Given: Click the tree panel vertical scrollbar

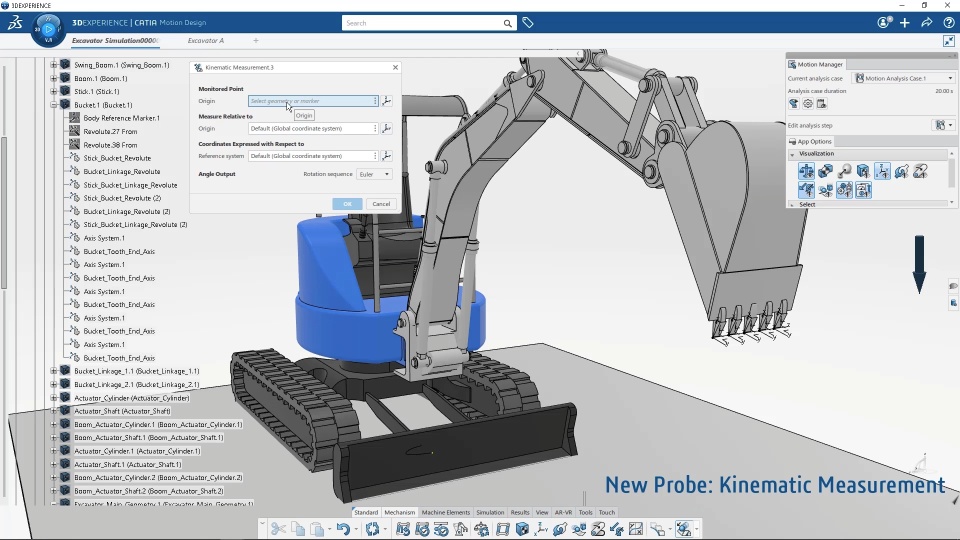Looking at the screenshot, I should (x=4, y=212).
